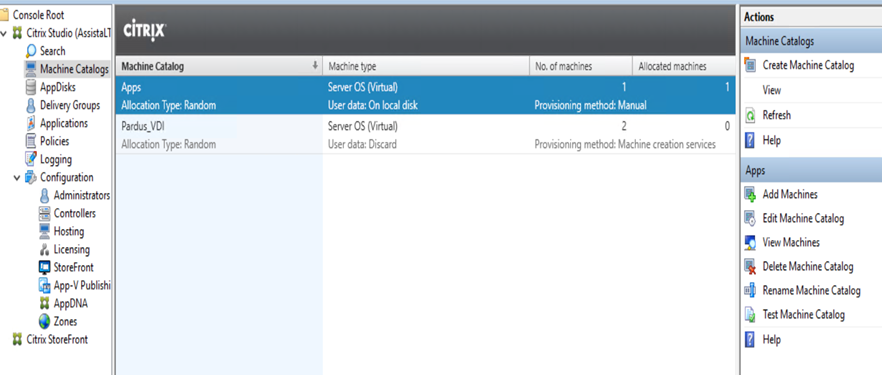The height and width of the screenshot is (375, 882).
Task: Click the green Refresh icon
Action: 750,115
